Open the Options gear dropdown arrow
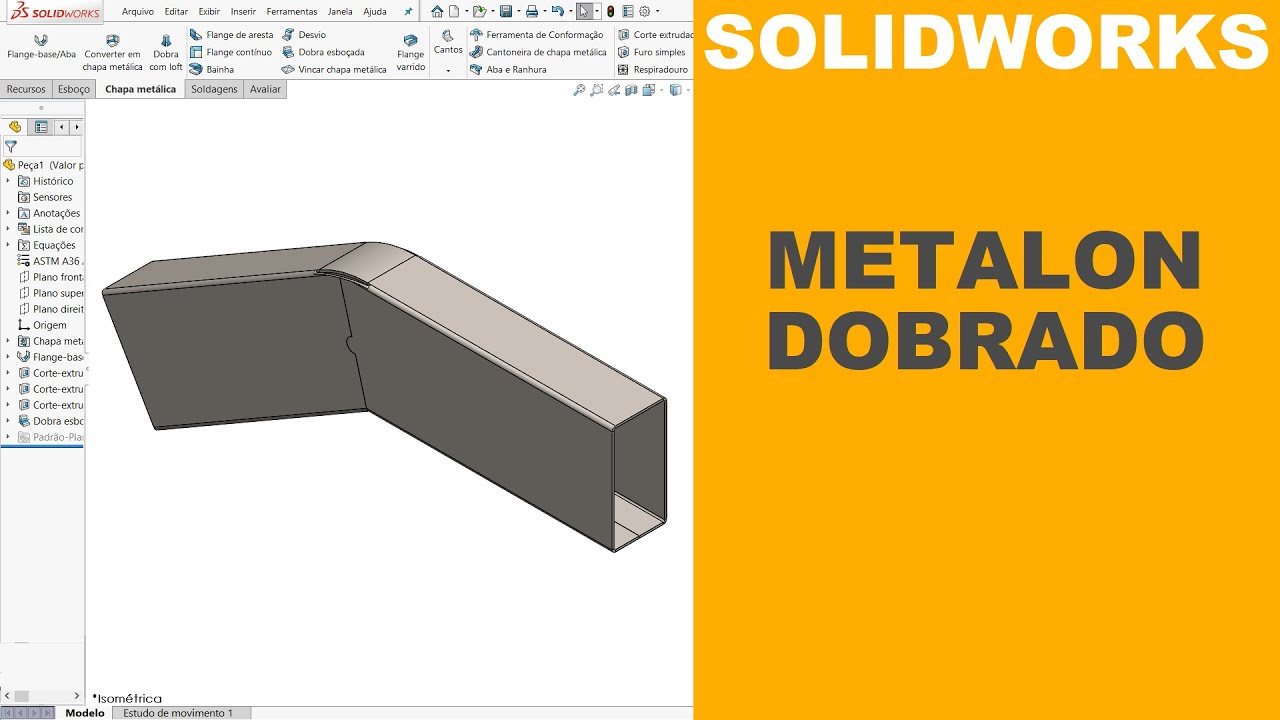This screenshot has width=1280, height=720. (x=657, y=12)
